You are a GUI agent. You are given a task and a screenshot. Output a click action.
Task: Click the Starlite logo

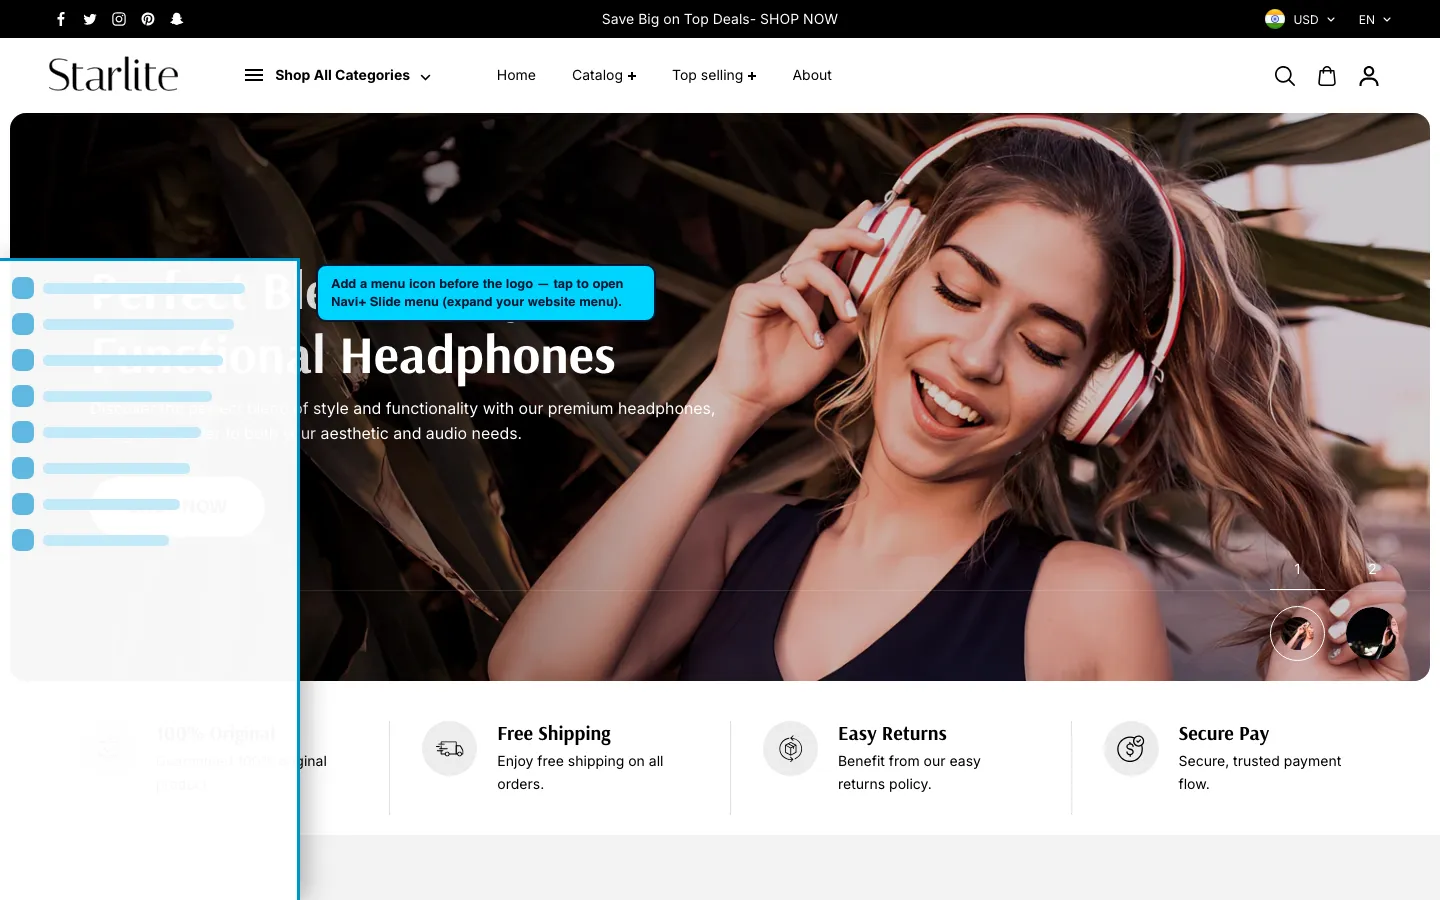pyautogui.click(x=113, y=75)
